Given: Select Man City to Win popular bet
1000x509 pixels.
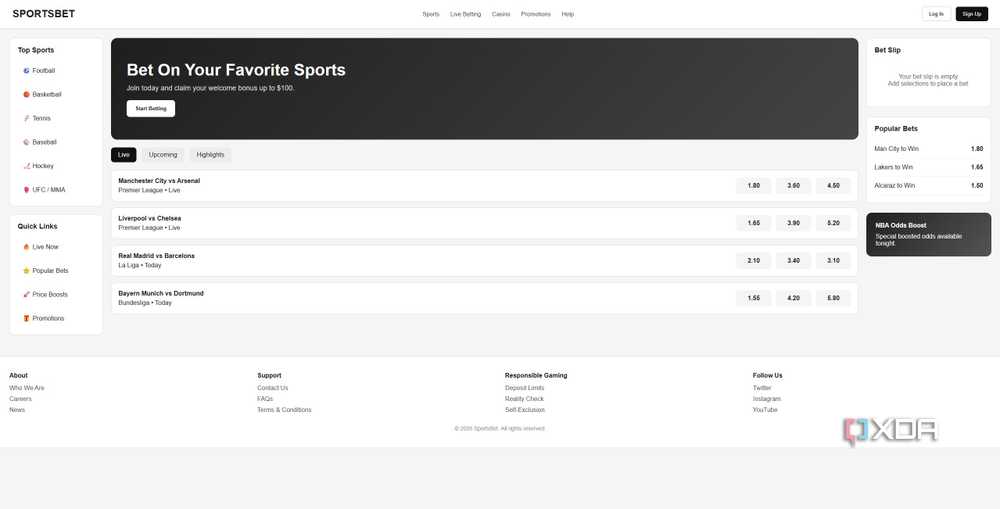Looking at the screenshot, I should tap(929, 149).
